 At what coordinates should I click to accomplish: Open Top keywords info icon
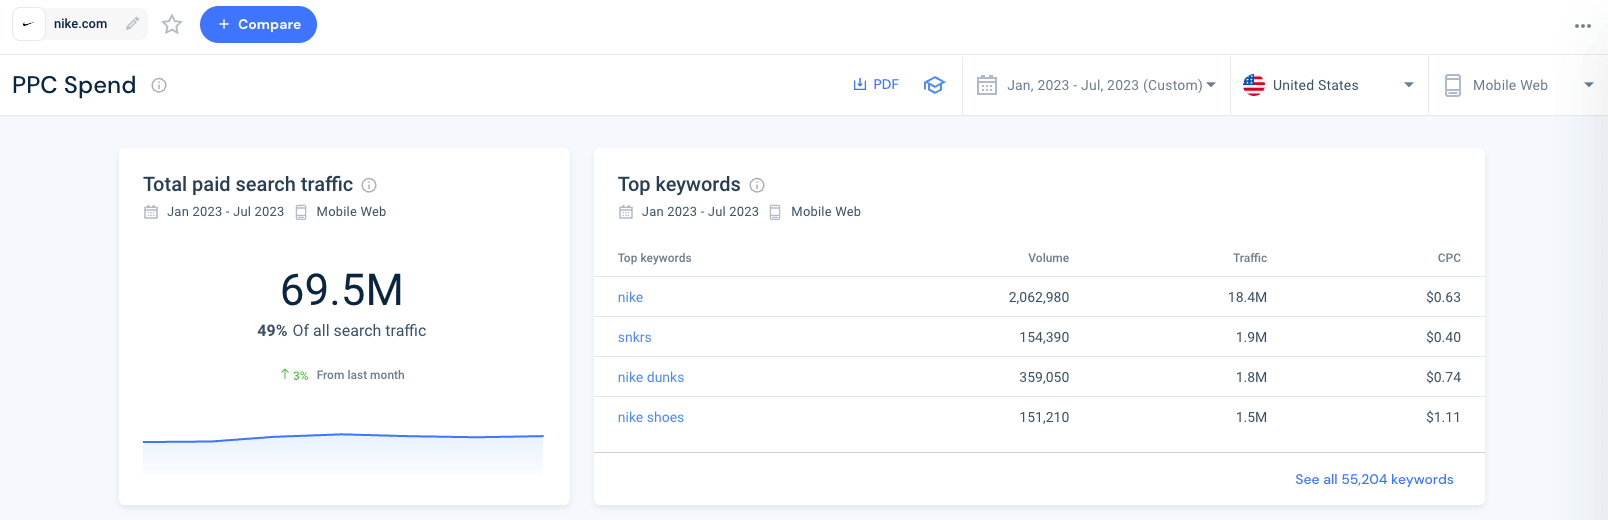click(757, 185)
